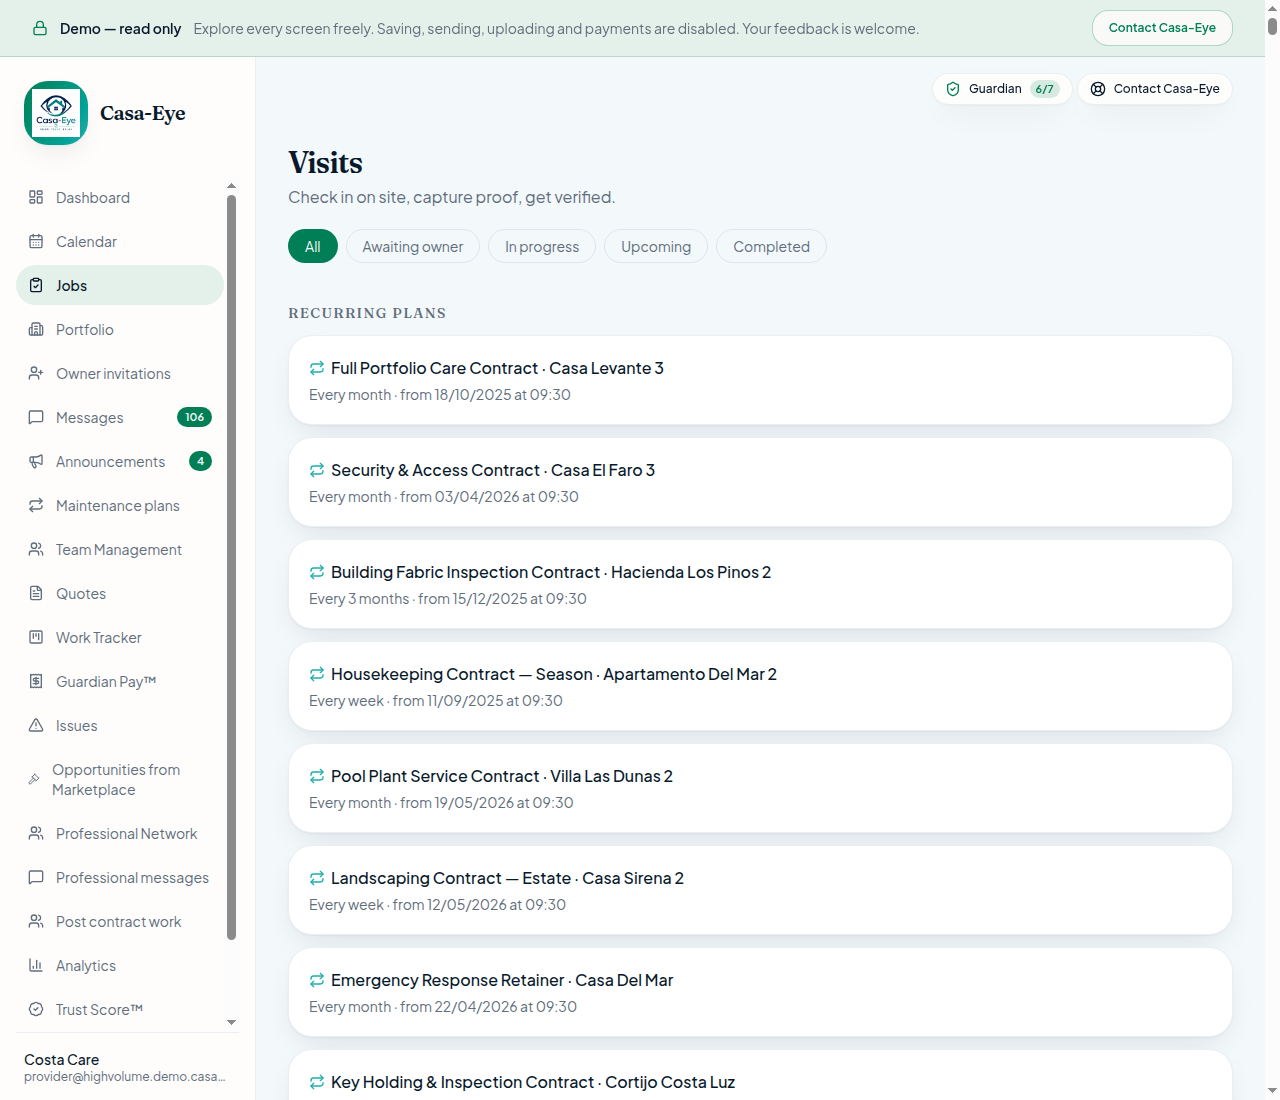Click the Messages speech bubble icon
Screen dimensions: 1280x1100
pos(36,417)
